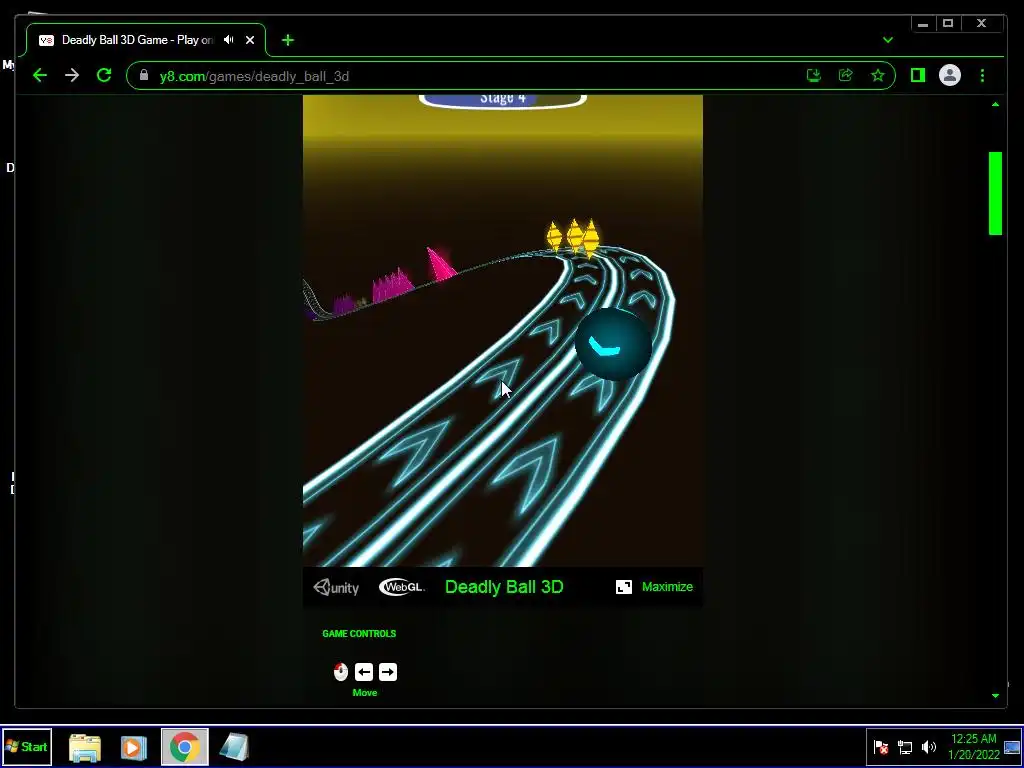Click the Action Center flag tray icon

(x=881, y=747)
